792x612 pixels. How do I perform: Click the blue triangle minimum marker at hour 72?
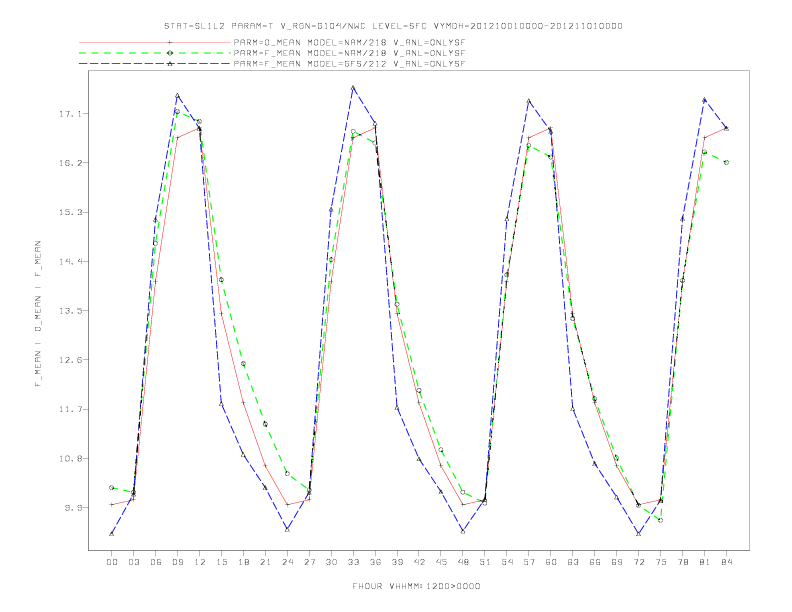coord(639,534)
